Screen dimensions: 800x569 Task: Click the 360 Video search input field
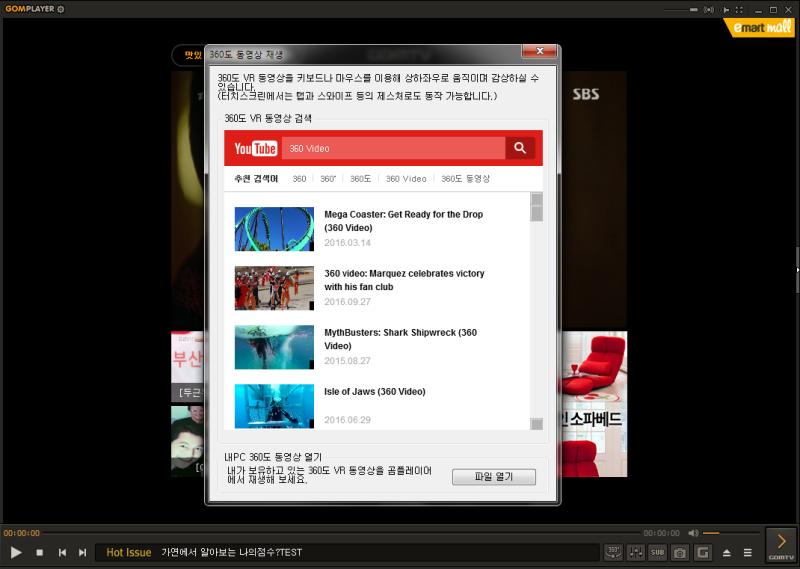pyautogui.click(x=393, y=149)
